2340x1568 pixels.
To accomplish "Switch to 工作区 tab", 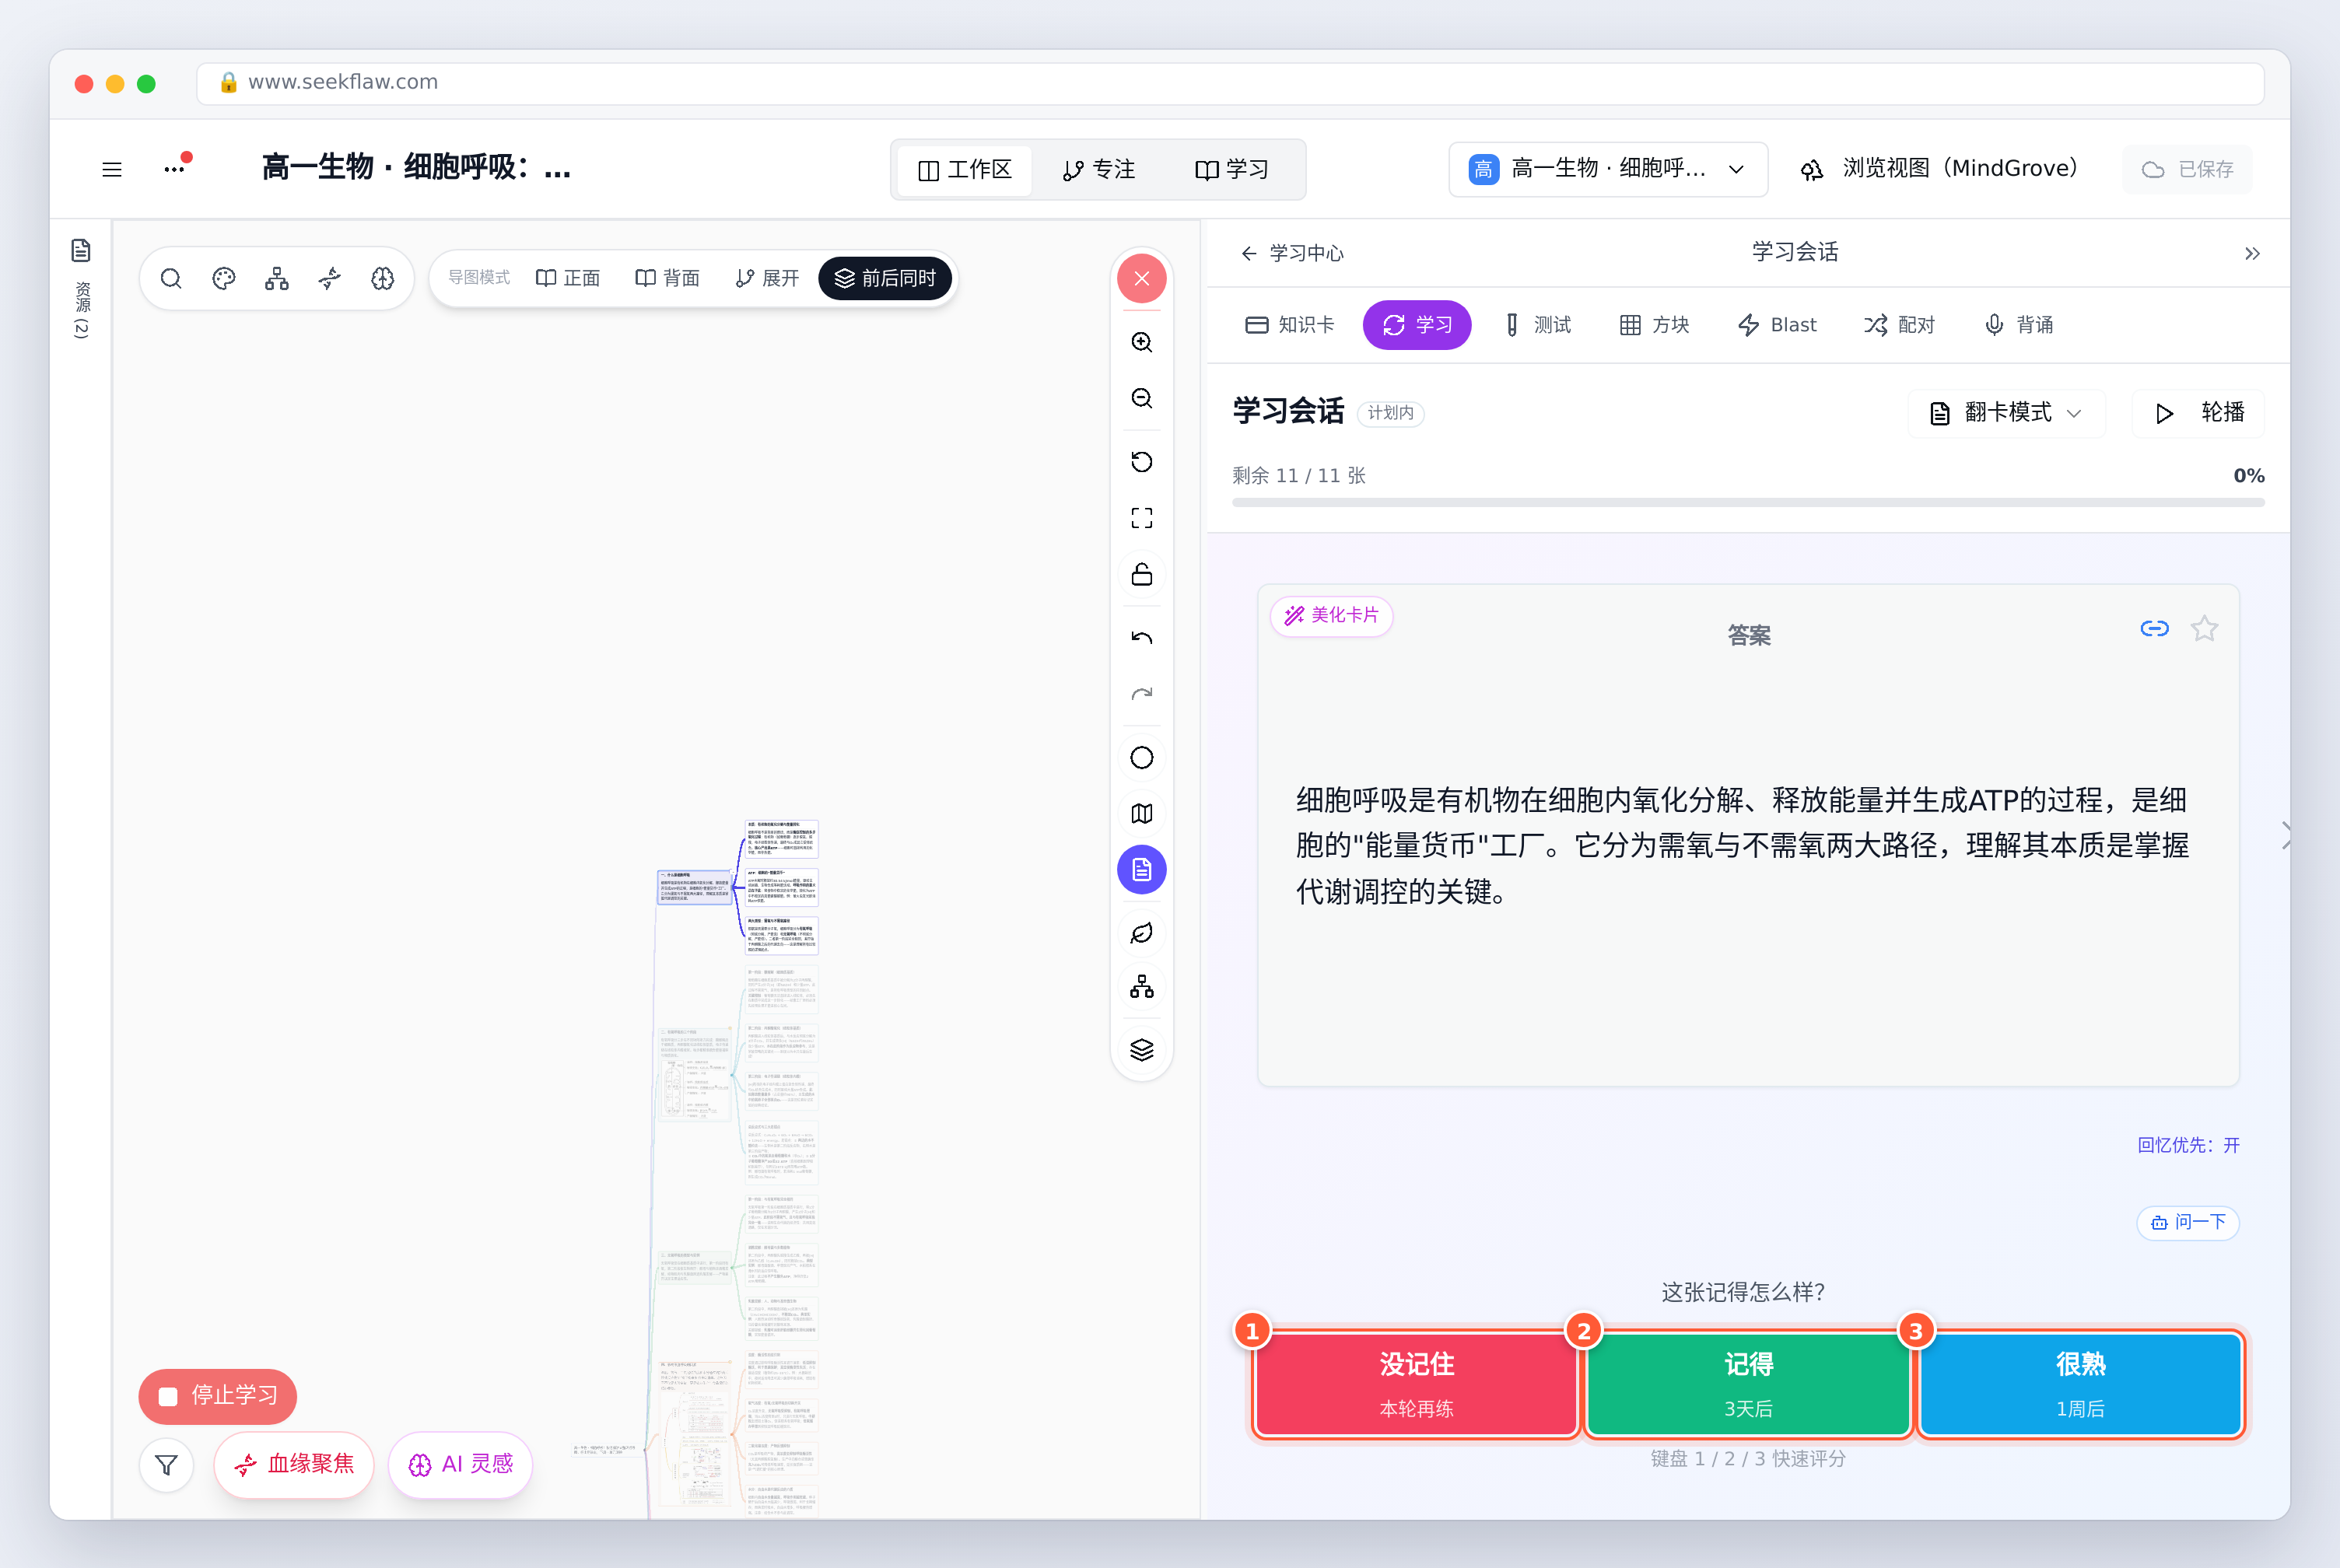I will [x=965, y=170].
